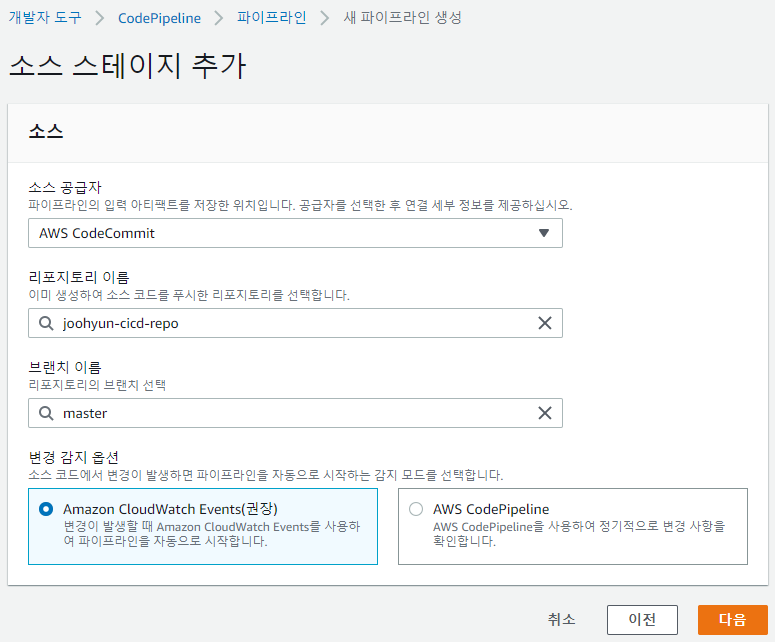Image resolution: width=775 pixels, height=642 pixels.
Task: Clear the master branch field with X
Action: tap(545, 413)
